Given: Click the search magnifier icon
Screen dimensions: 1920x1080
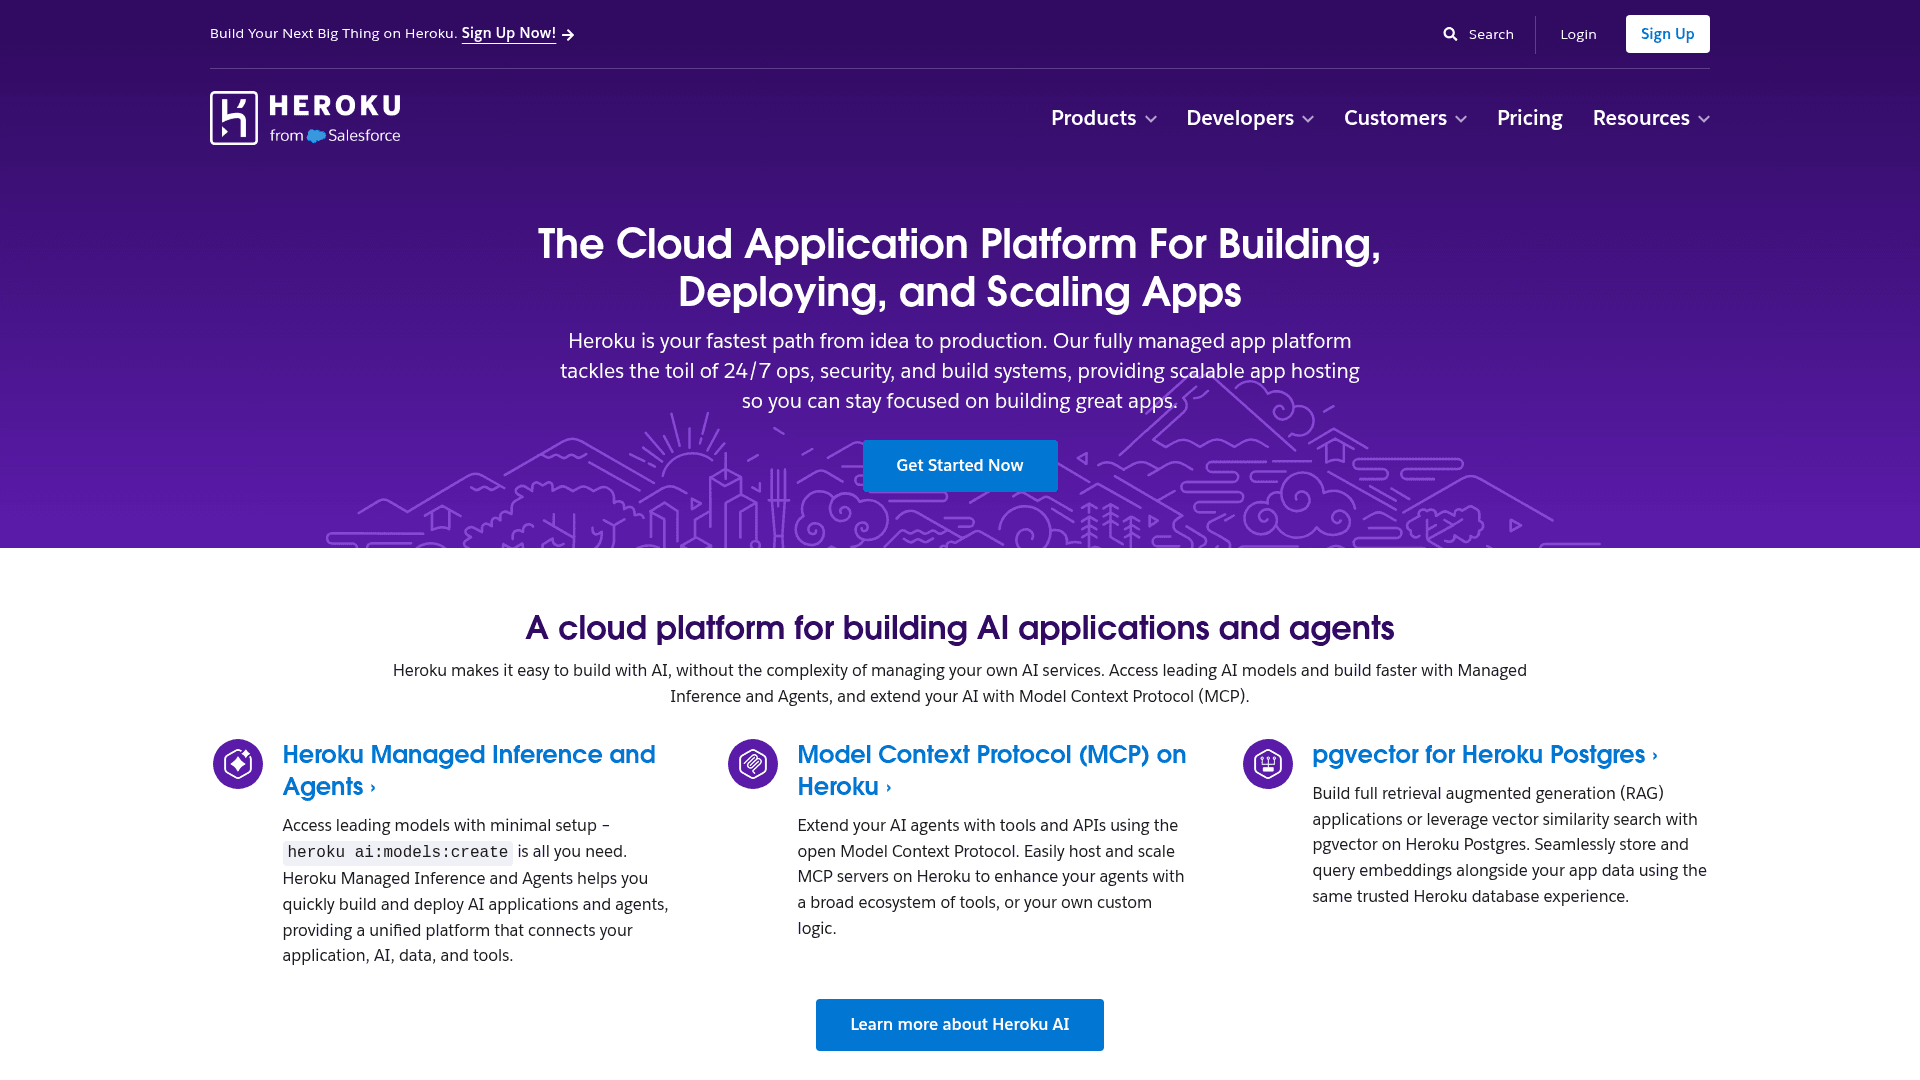Looking at the screenshot, I should (x=1450, y=34).
